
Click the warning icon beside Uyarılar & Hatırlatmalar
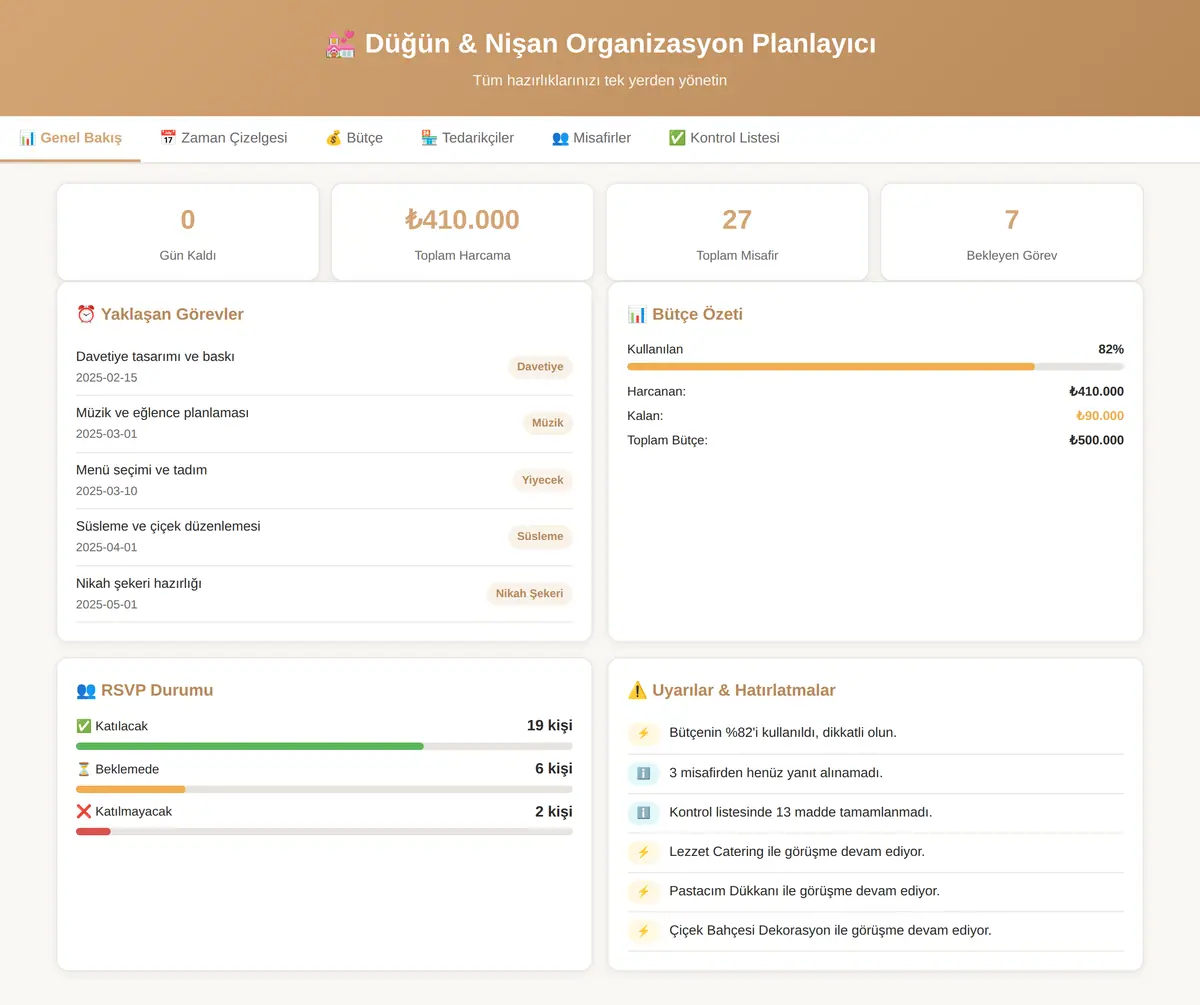[637, 690]
